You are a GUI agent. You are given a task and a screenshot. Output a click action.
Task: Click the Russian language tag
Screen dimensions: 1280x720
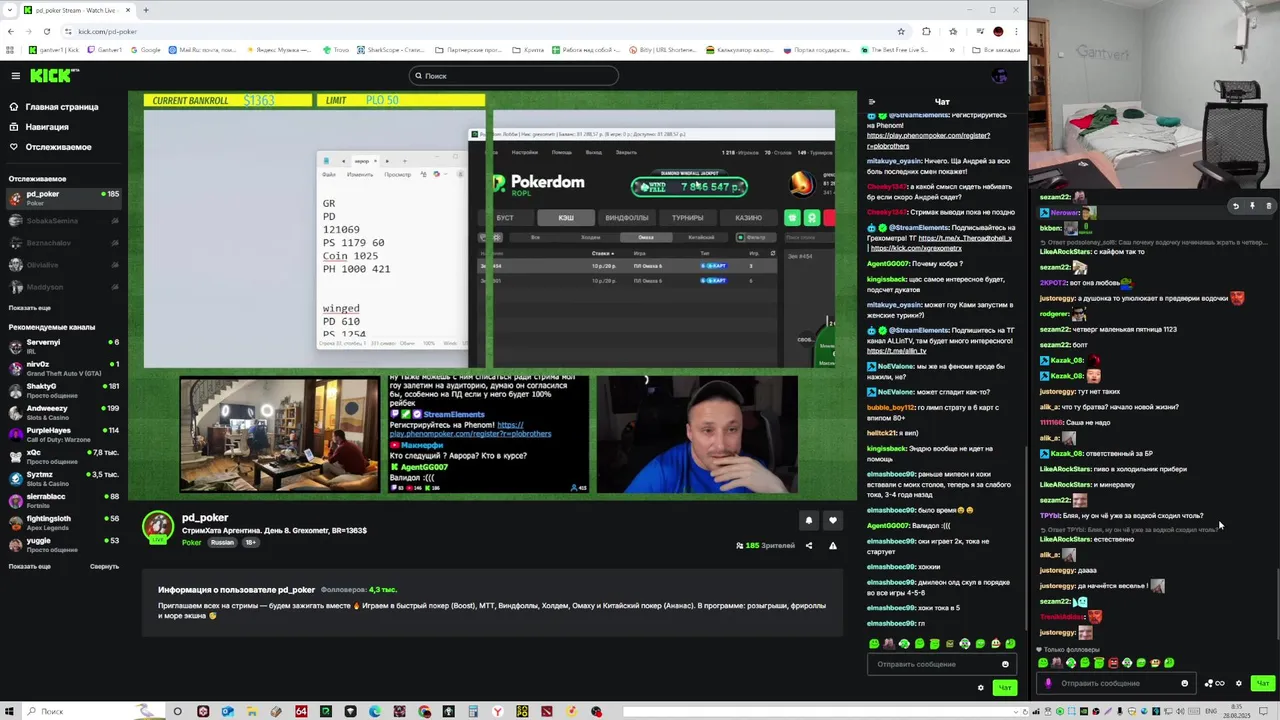222,543
